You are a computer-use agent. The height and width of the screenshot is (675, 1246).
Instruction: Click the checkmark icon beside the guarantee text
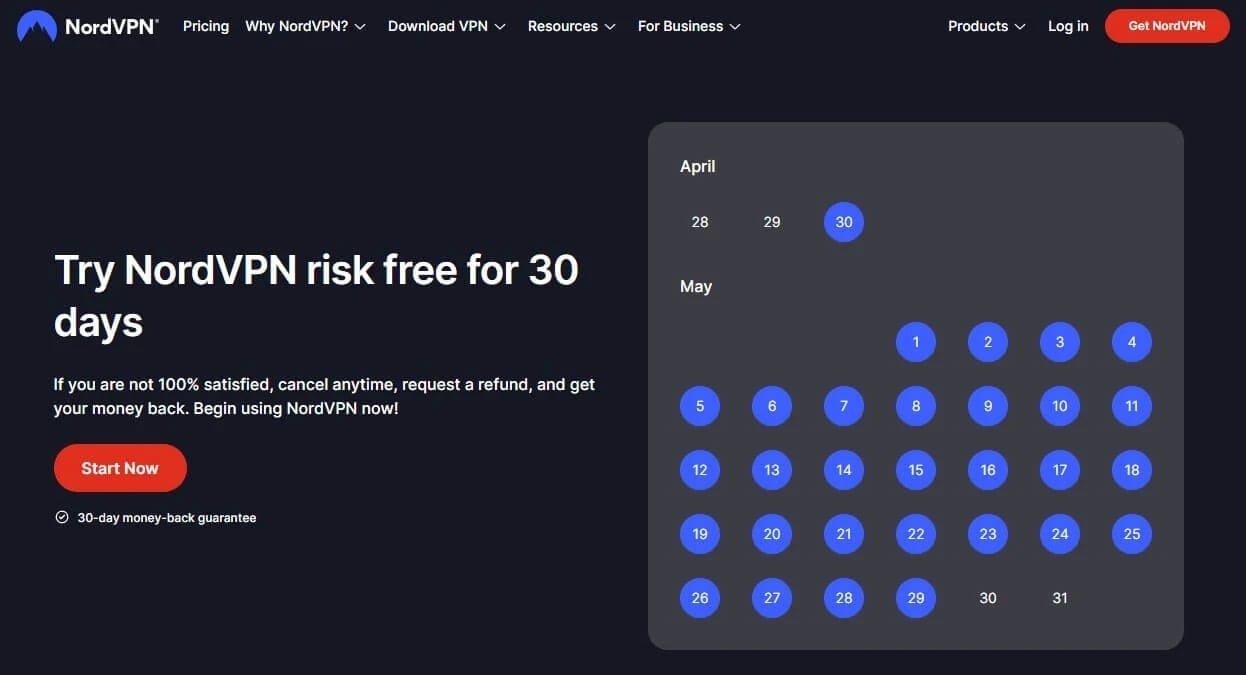(x=62, y=517)
